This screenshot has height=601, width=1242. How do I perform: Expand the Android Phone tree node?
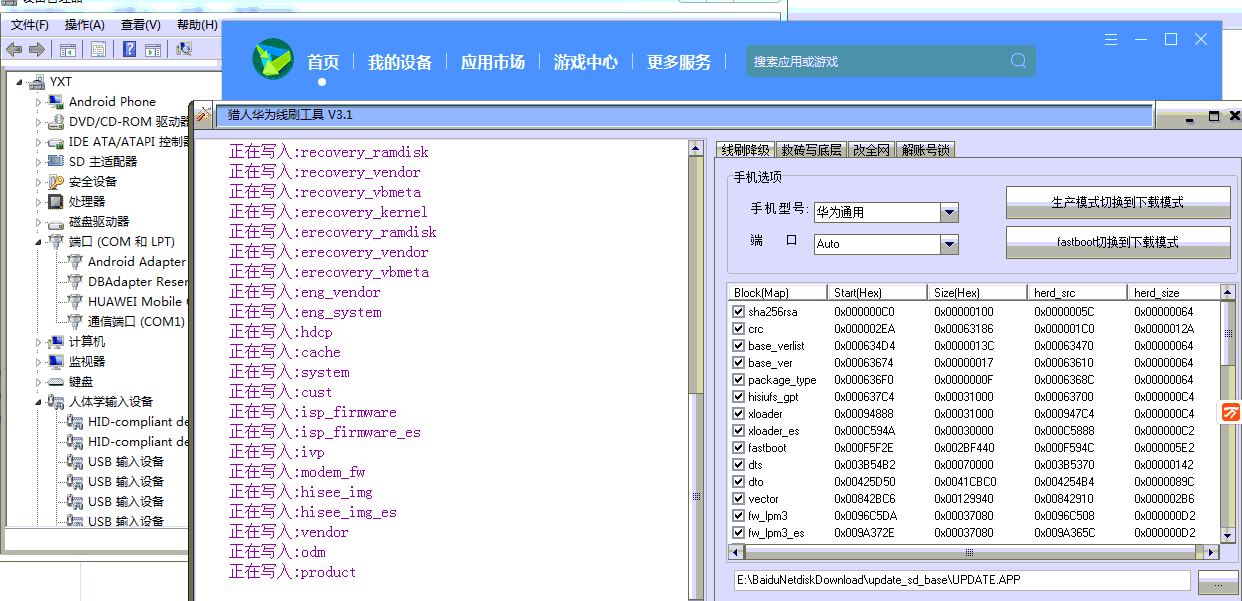click(39, 102)
